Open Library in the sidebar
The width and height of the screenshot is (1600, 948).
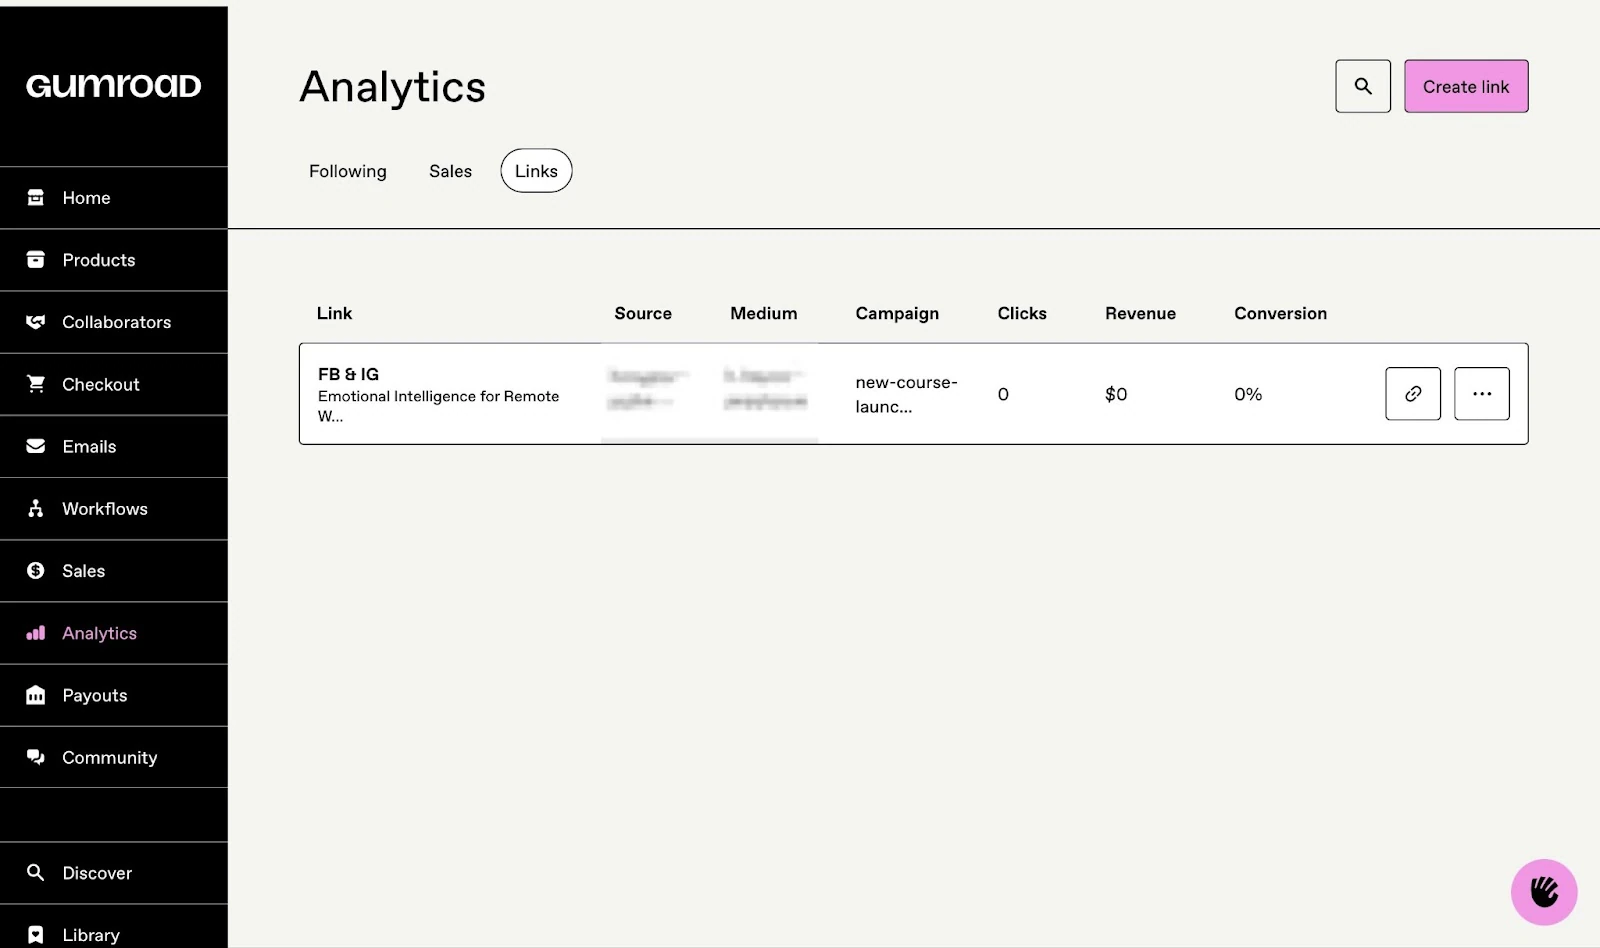tap(114, 927)
